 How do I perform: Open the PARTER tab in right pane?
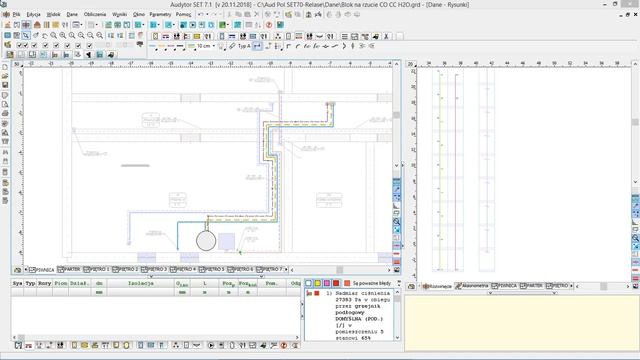[531, 286]
